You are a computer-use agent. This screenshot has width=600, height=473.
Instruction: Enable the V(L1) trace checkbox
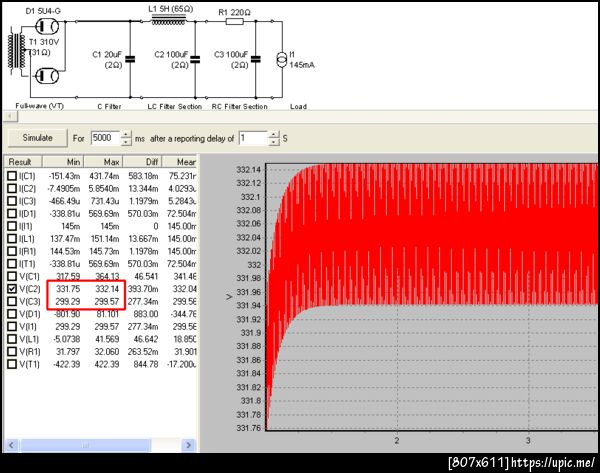(12, 339)
